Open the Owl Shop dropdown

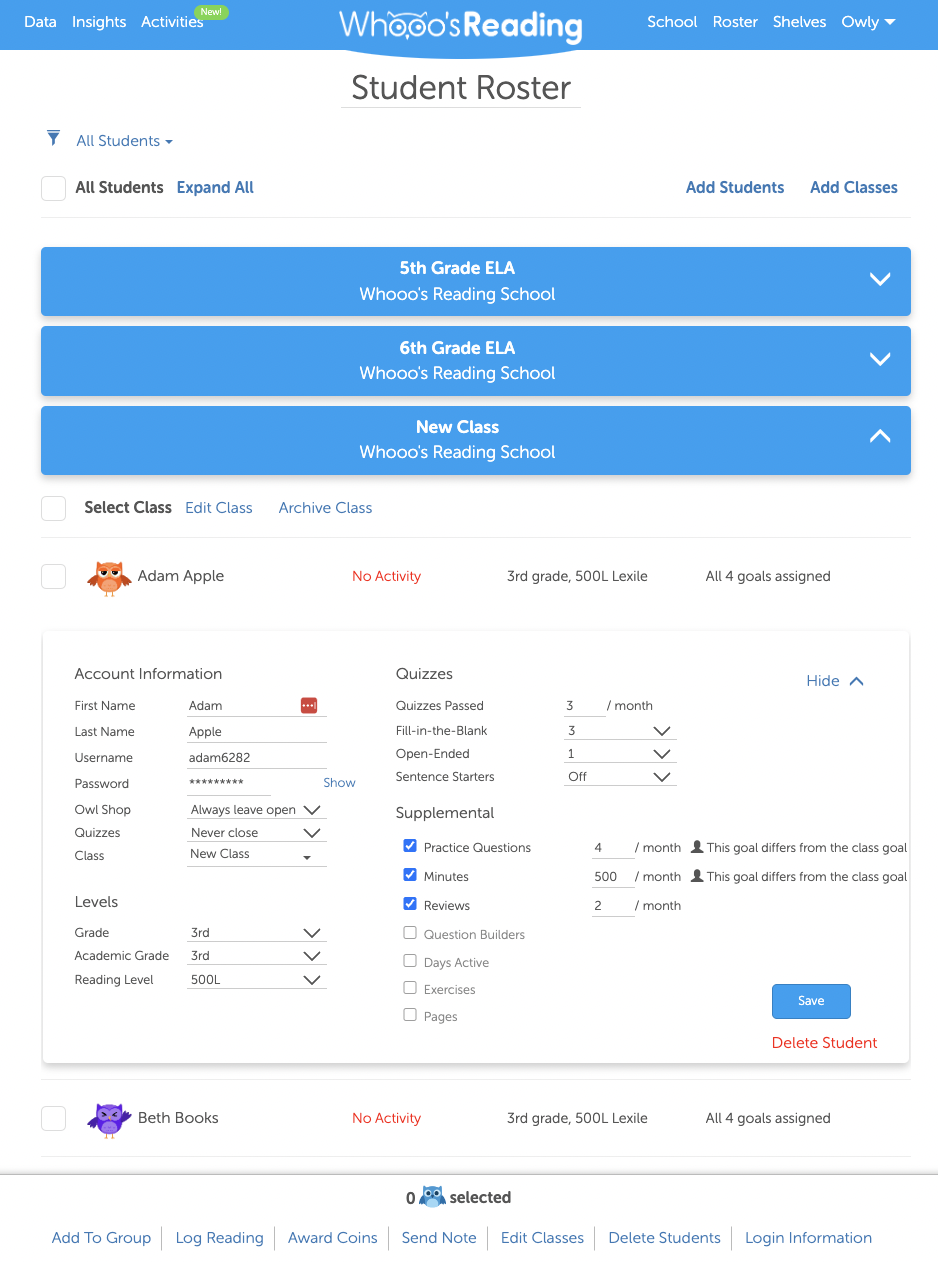(257, 810)
